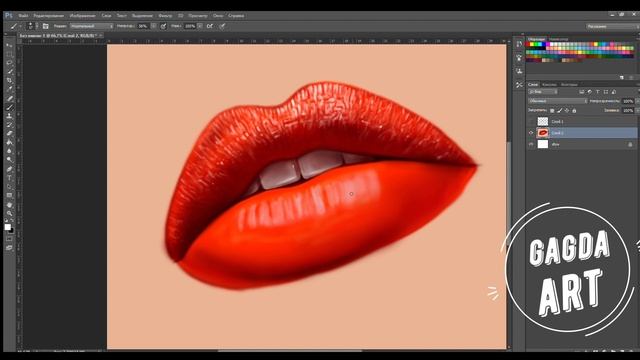
Task: Select the Brush tool in toolbox
Action: (x=9, y=107)
